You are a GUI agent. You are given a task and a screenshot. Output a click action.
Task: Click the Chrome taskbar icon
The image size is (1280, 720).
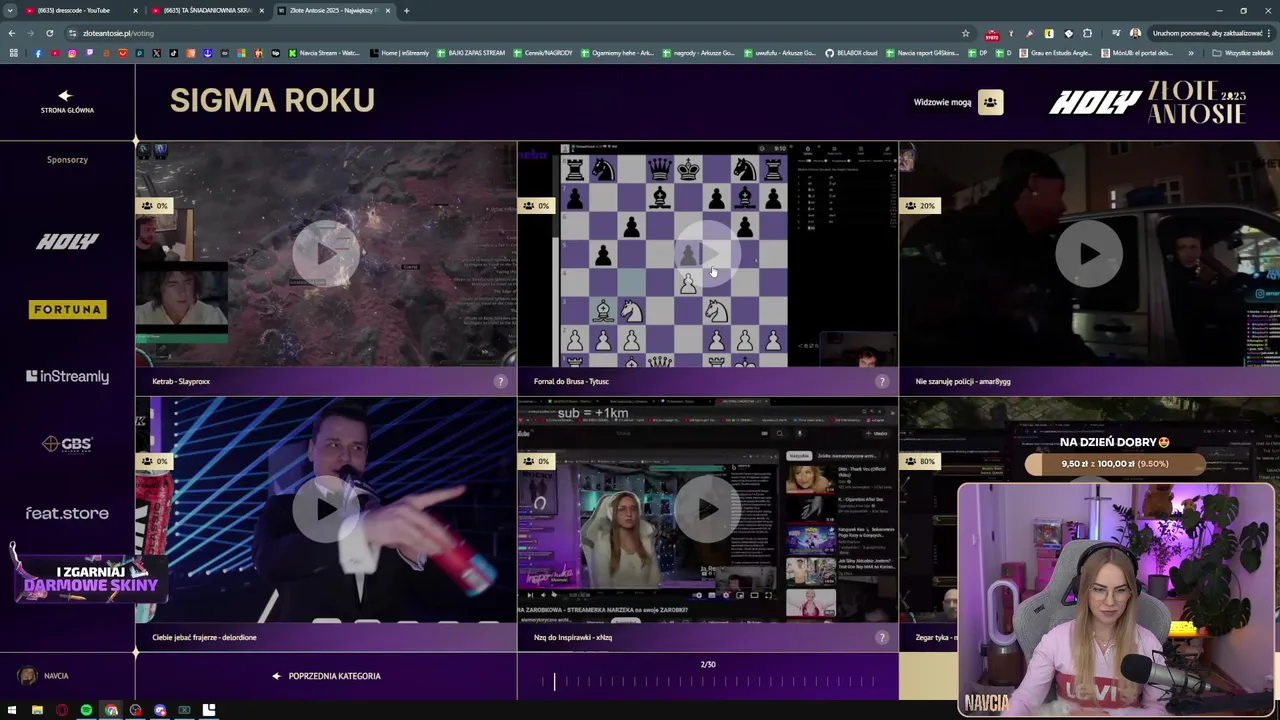pos(111,710)
